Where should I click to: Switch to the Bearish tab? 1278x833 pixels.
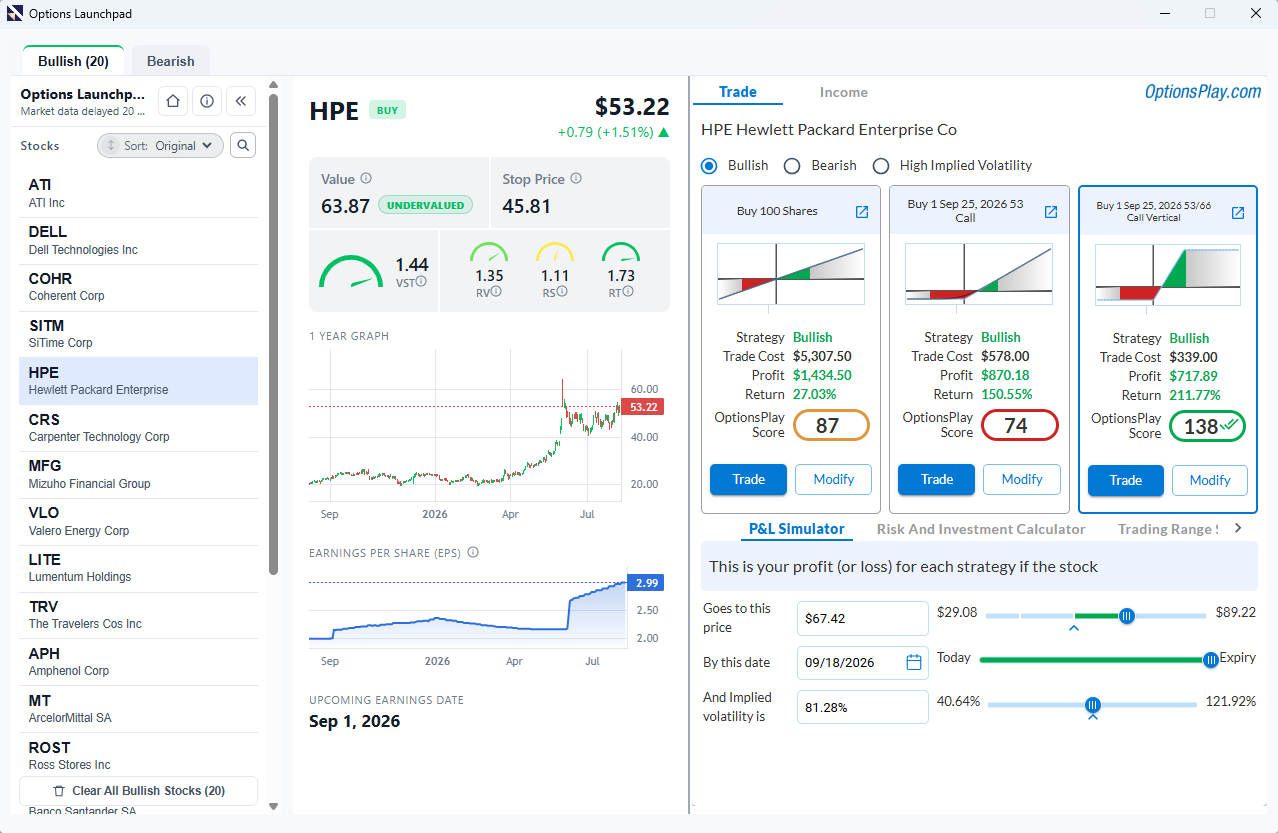pyautogui.click(x=171, y=61)
